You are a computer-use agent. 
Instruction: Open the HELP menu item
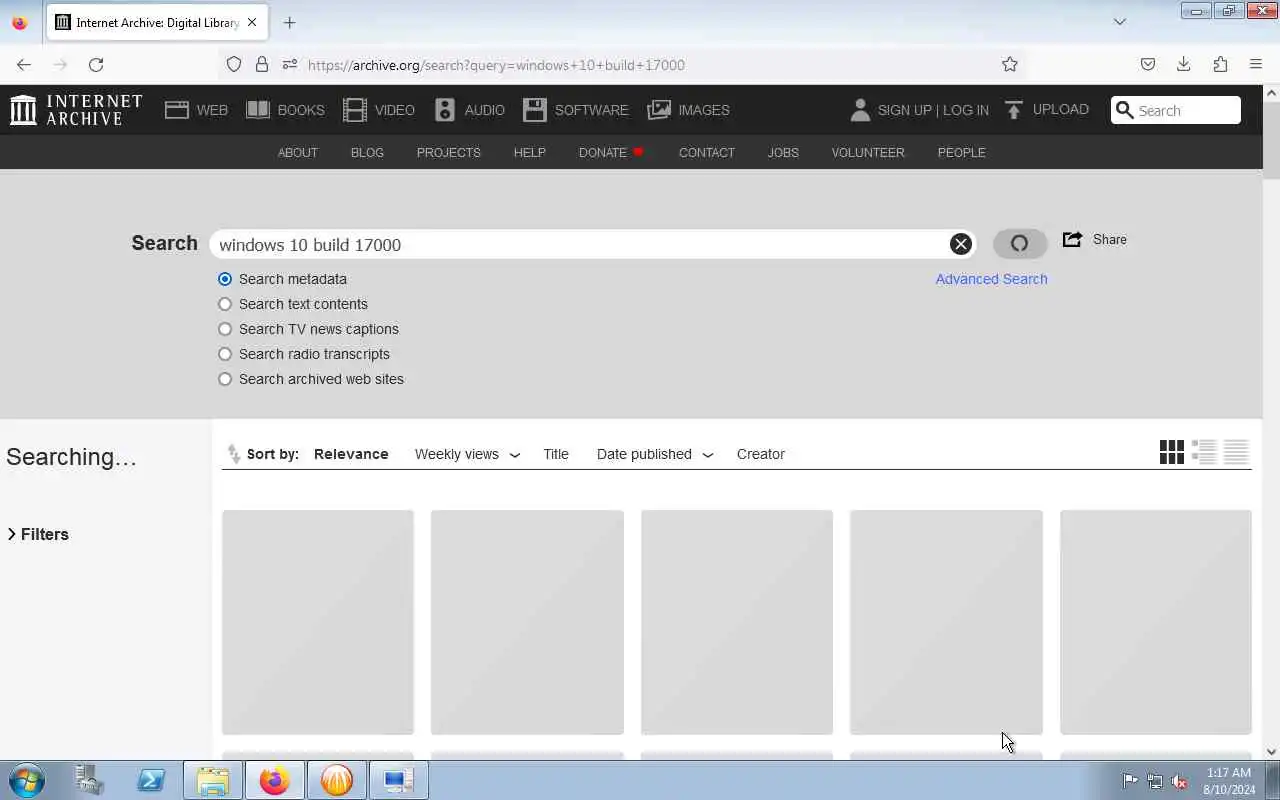(x=529, y=152)
